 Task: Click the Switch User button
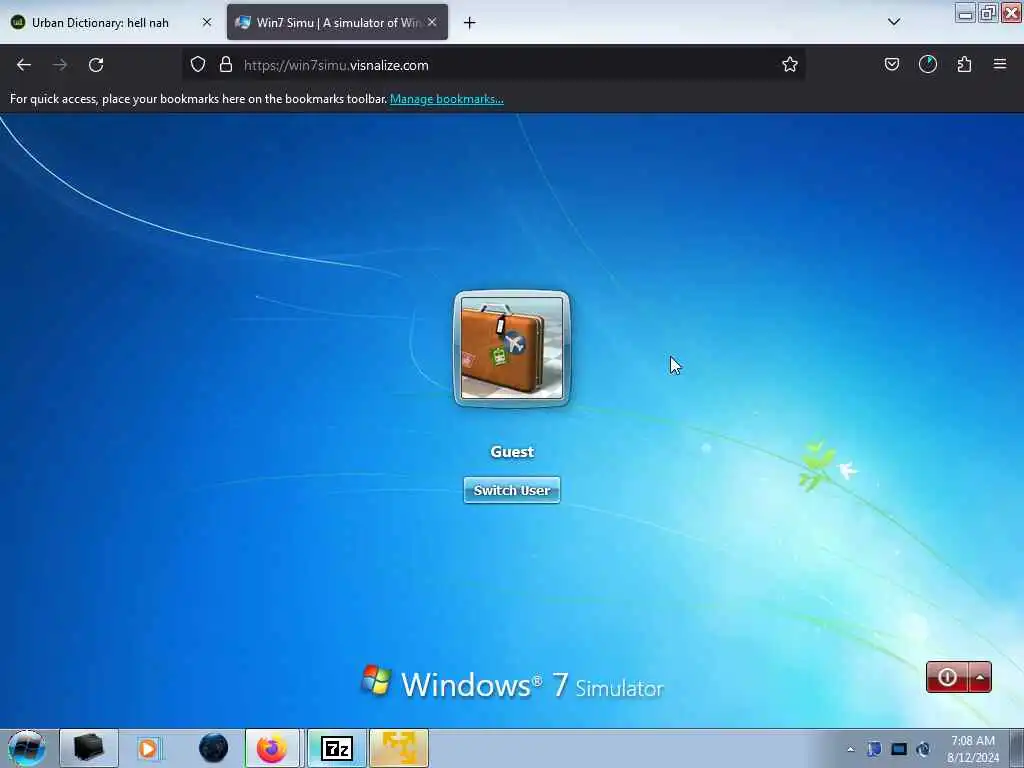click(x=512, y=490)
